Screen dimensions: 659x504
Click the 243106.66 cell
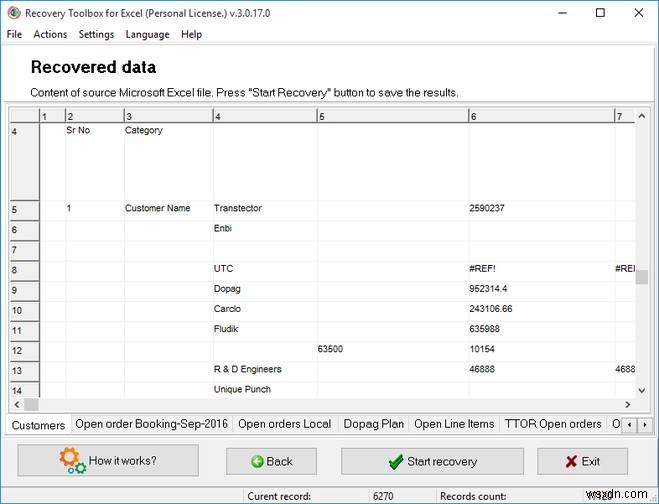542,311
